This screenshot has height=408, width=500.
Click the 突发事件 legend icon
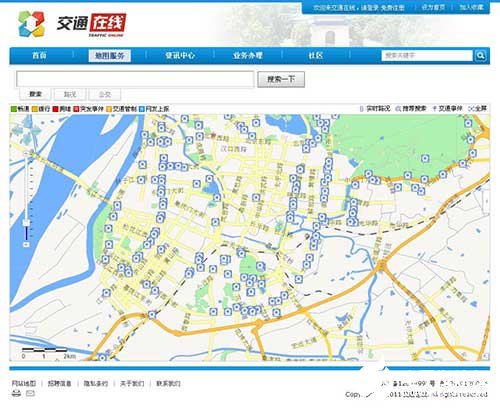[x=76, y=109]
